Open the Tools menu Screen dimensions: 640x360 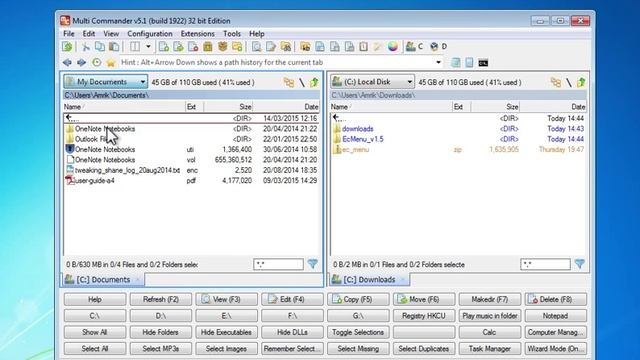coord(232,33)
